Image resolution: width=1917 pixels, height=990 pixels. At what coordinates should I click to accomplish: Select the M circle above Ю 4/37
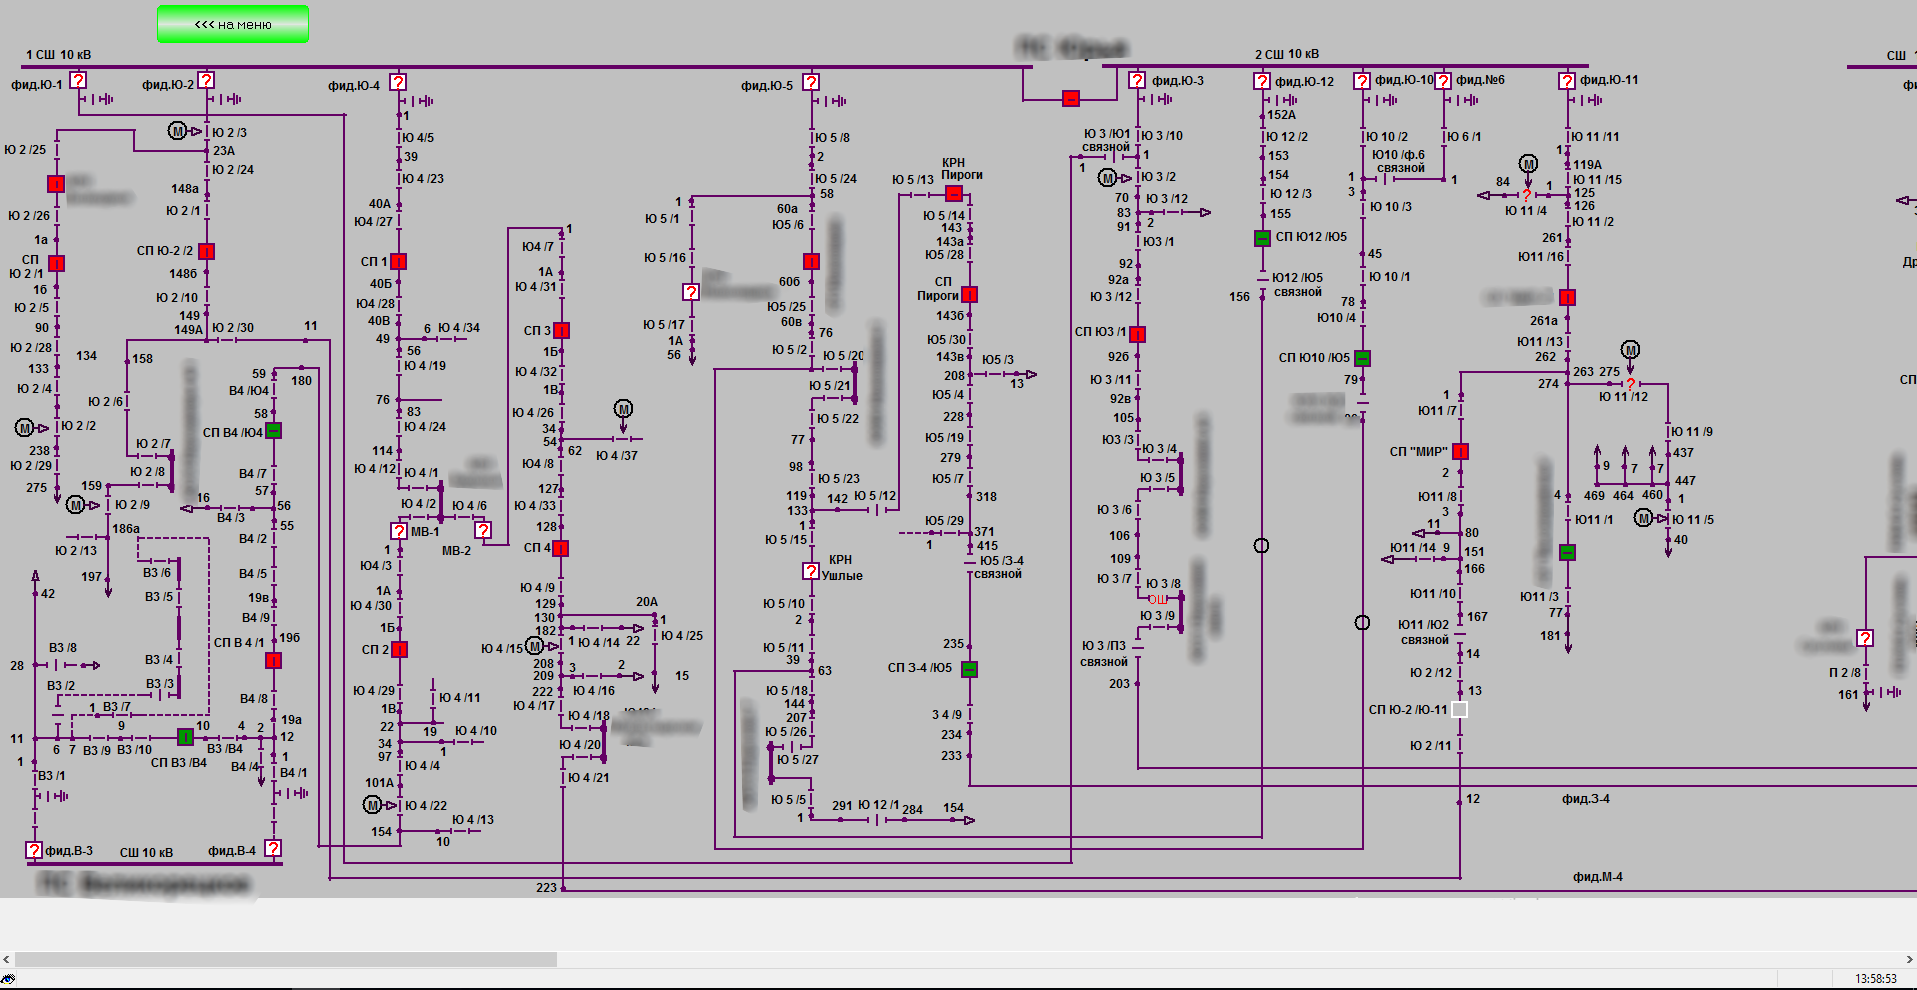click(x=624, y=409)
